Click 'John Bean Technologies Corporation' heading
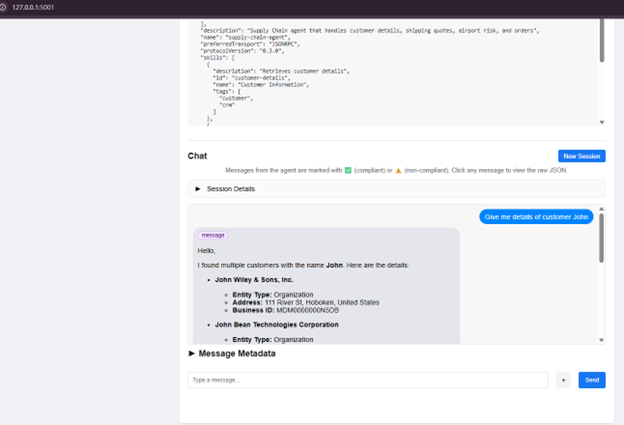This screenshot has width=624, height=425. [x=277, y=325]
